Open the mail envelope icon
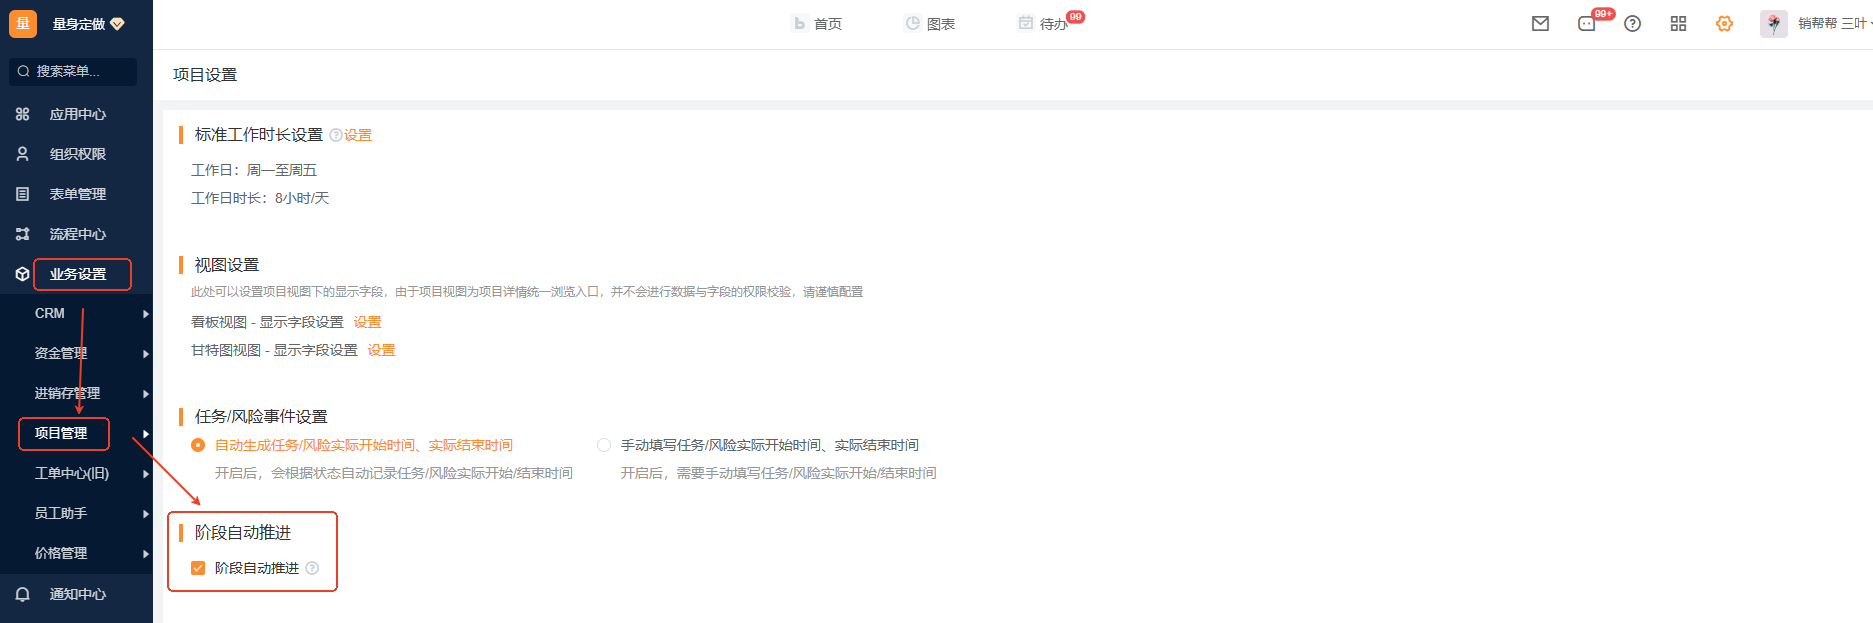1873x623 pixels. [x=1540, y=24]
